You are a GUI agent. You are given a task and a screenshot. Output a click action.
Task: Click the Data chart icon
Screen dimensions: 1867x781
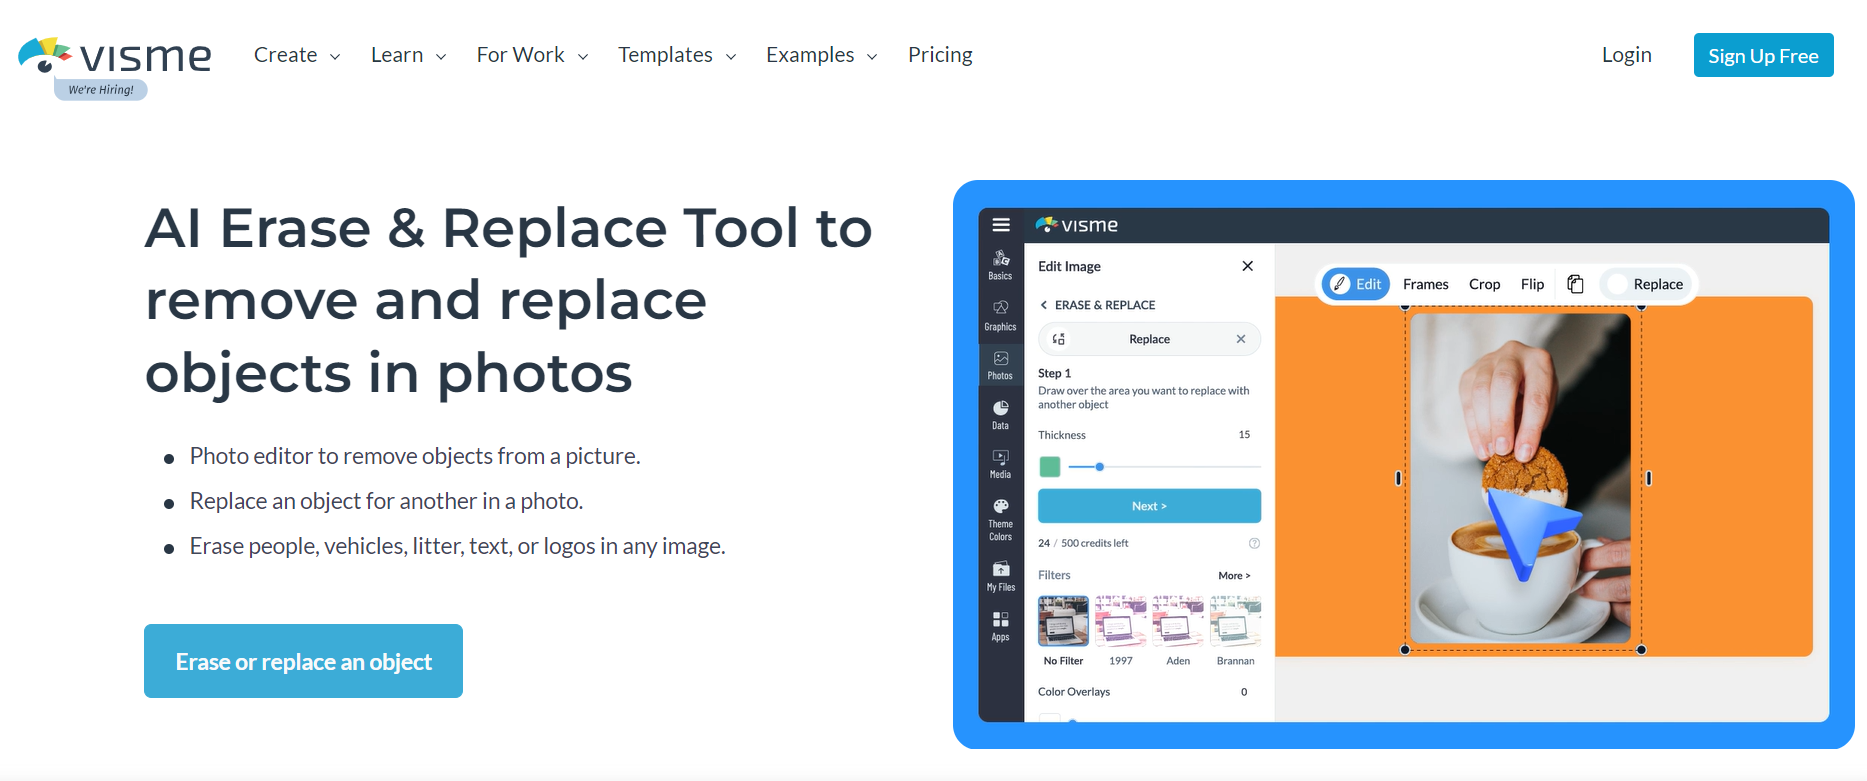pyautogui.click(x=1000, y=414)
